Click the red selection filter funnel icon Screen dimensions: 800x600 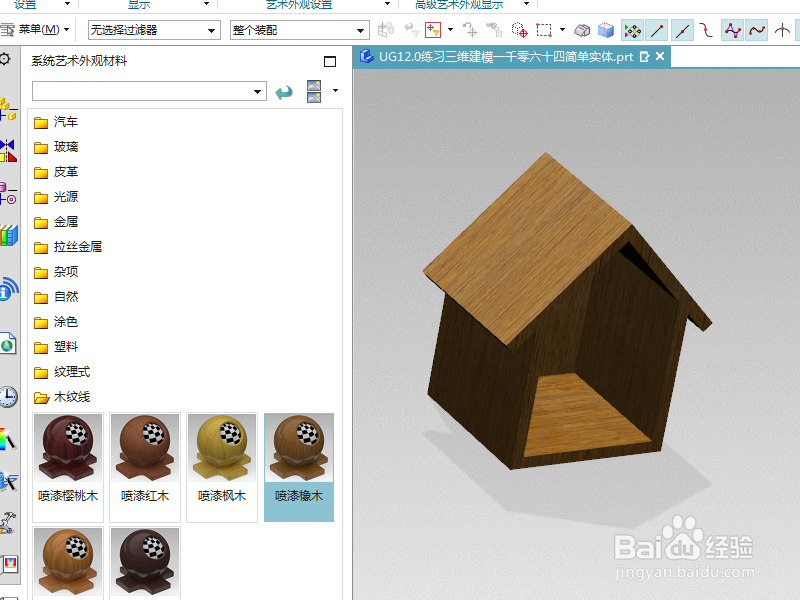(433, 30)
